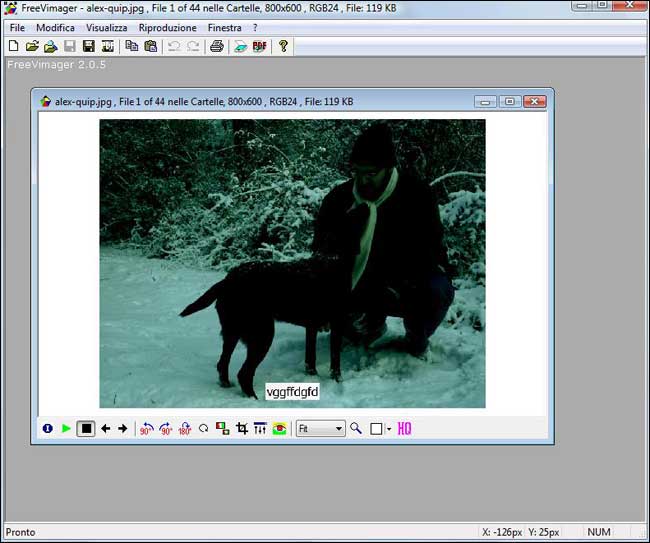The height and width of the screenshot is (543, 650).
Task: Expand the background color dropdown arrow
Action: coord(388,429)
